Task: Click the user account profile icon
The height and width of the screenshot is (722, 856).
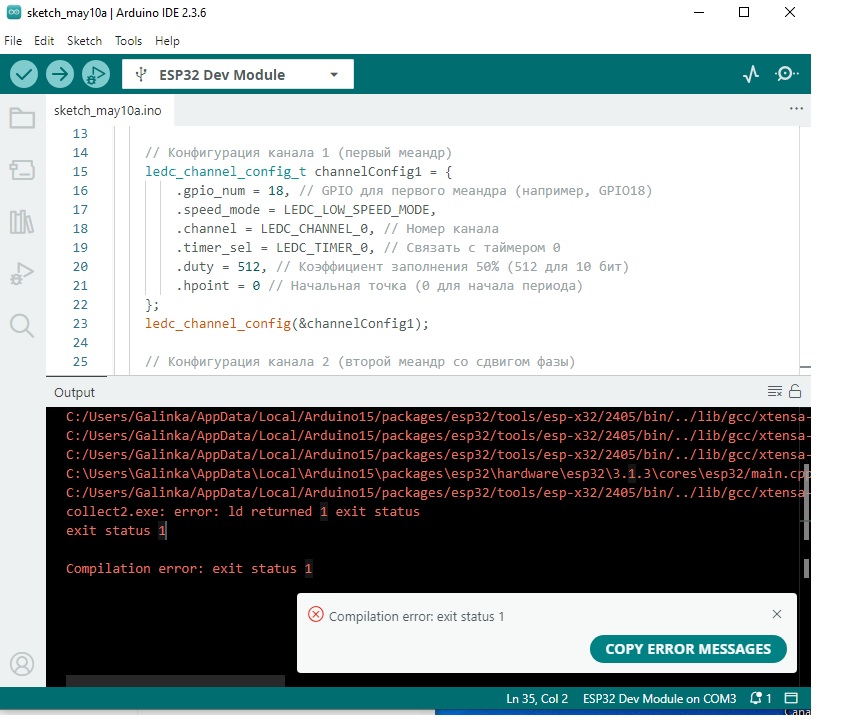Action: [22, 664]
